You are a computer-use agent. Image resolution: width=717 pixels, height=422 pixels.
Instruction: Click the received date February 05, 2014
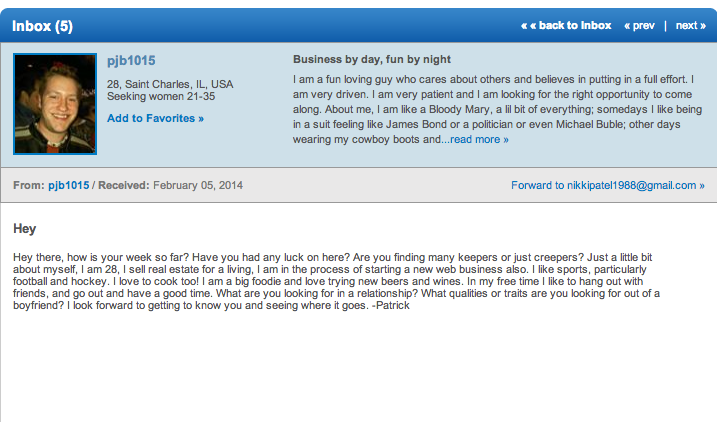[x=198, y=185]
